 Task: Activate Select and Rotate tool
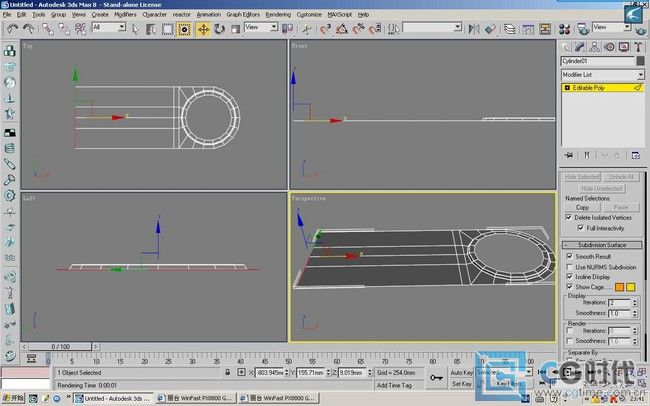point(219,29)
